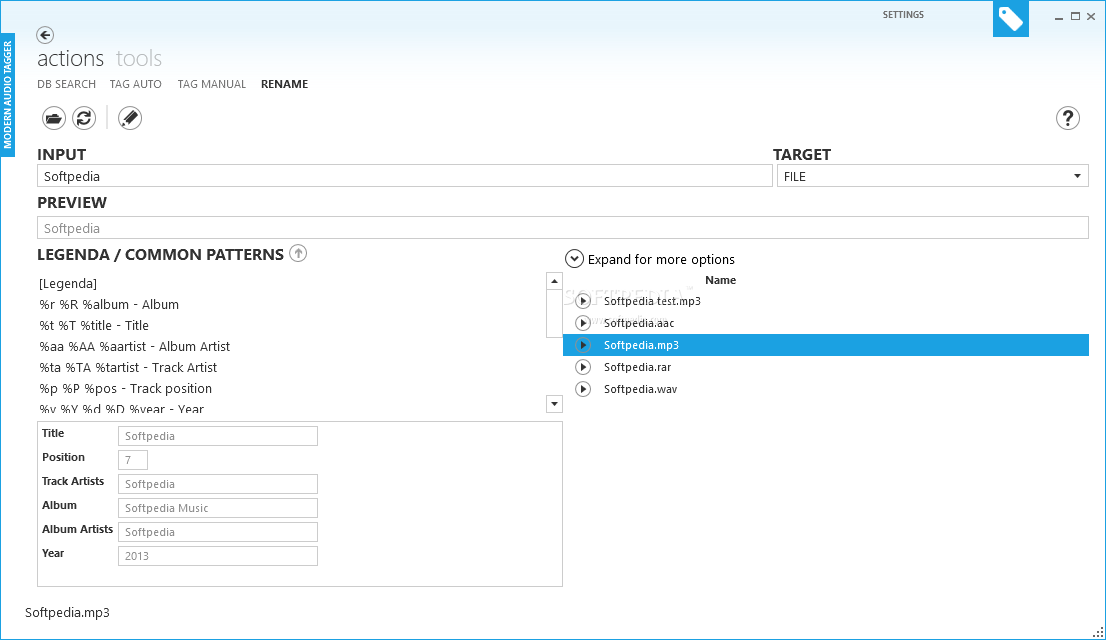Expand for more options
This screenshot has height=640, width=1106.
pos(575,259)
